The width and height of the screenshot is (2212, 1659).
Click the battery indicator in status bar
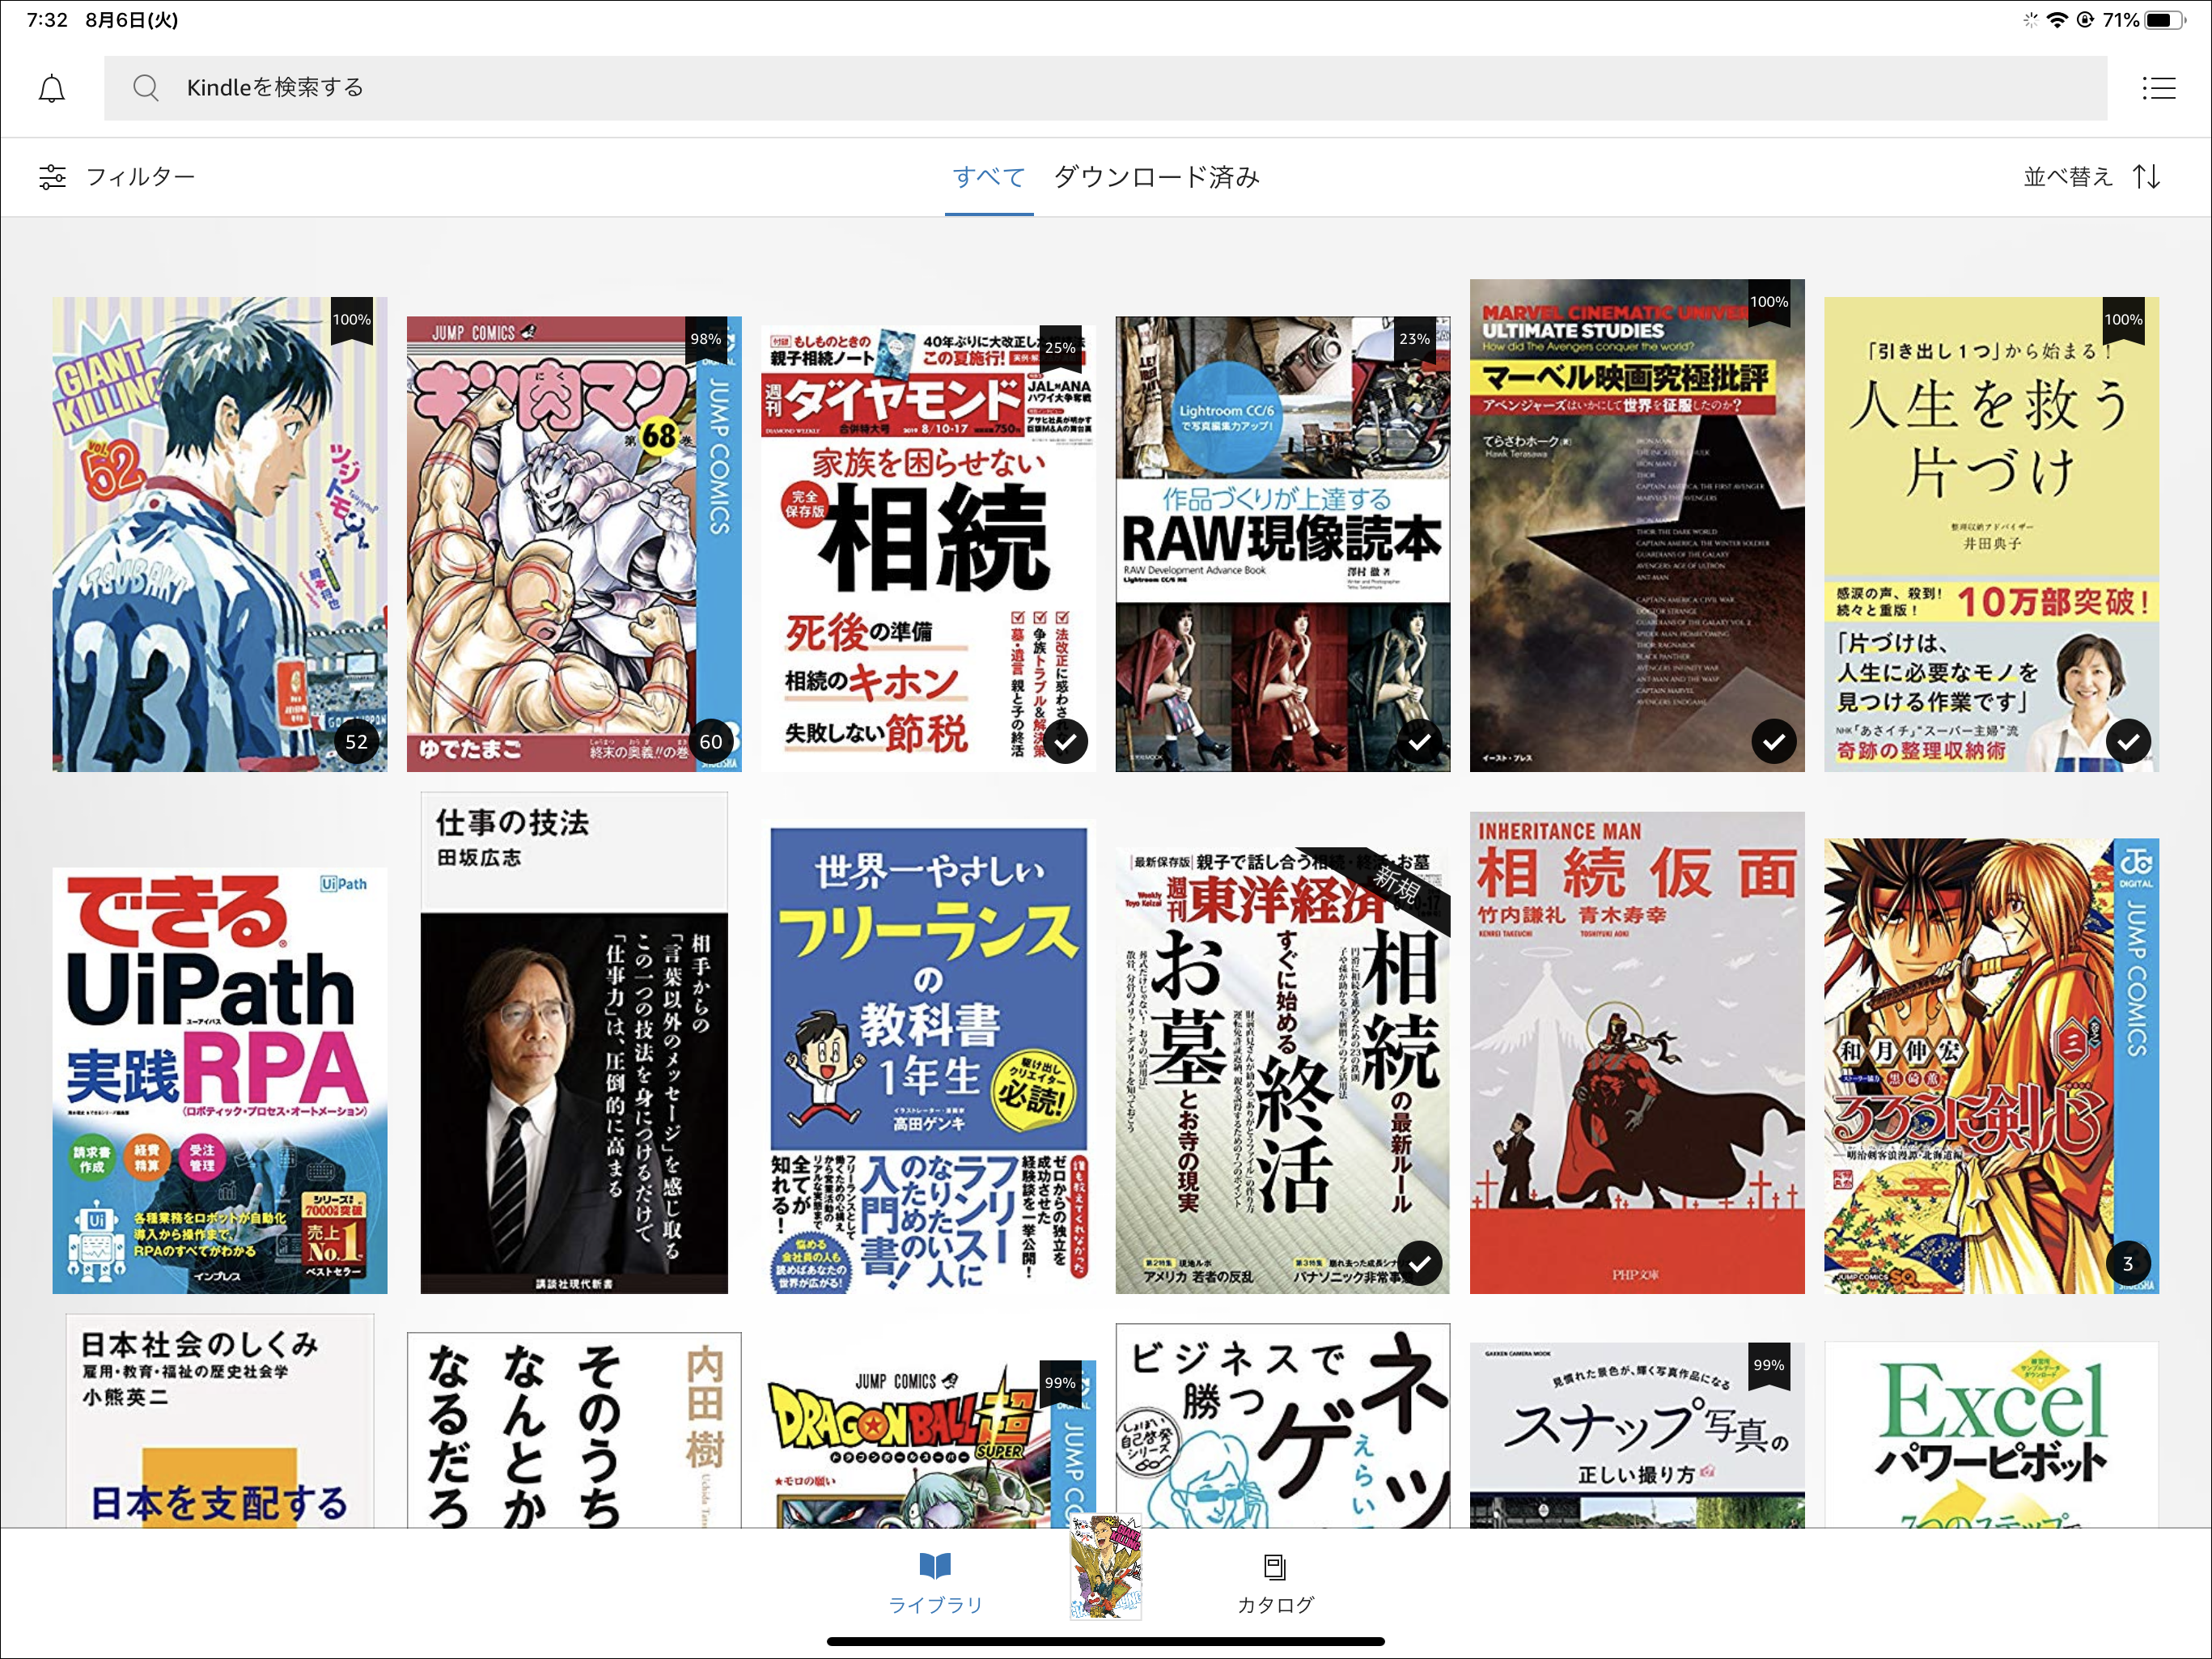(x=2166, y=20)
